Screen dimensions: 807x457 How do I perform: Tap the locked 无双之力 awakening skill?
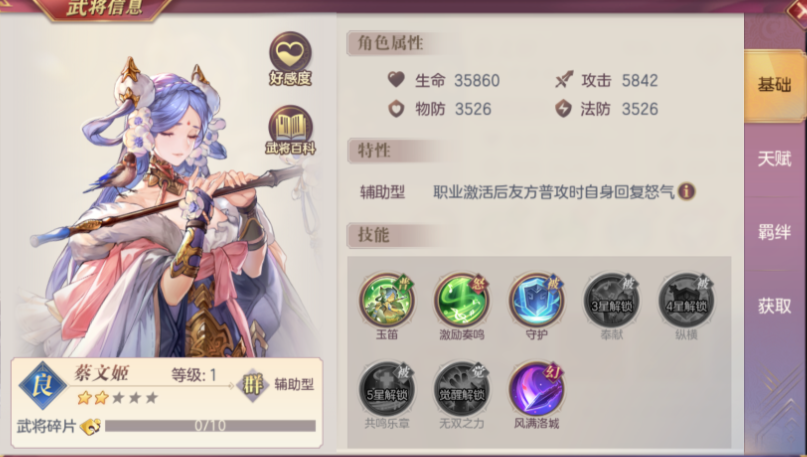click(462, 389)
